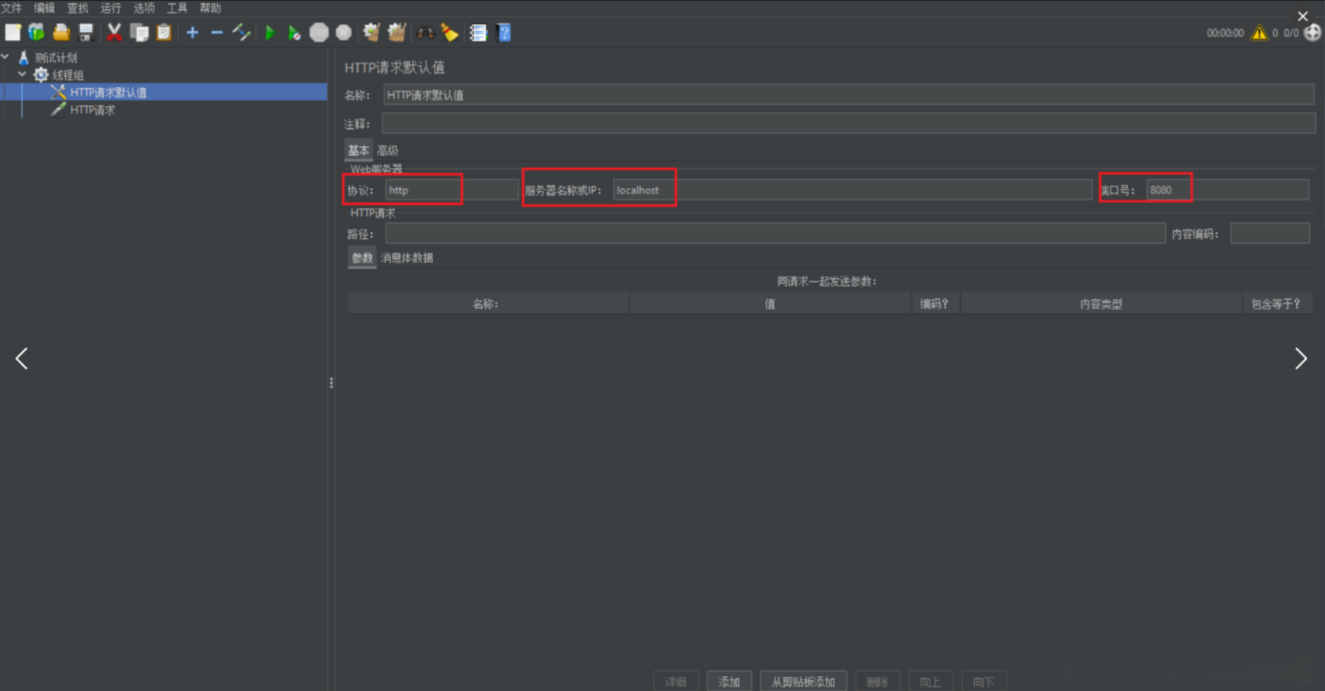The image size is (1325, 691).
Task: Click the Shutdown test icon
Action: (x=344, y=32)
